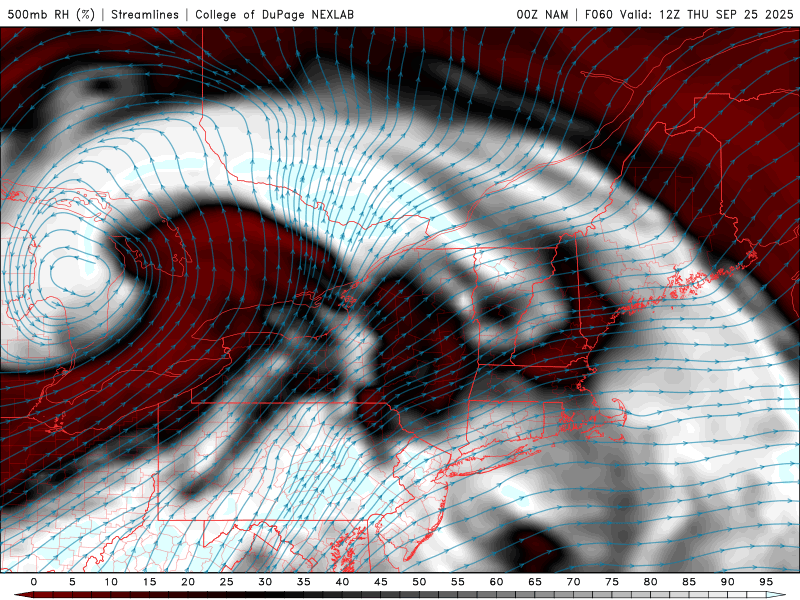
Task: Select the colorbar value "65"
Action: [x=535, y=582]
